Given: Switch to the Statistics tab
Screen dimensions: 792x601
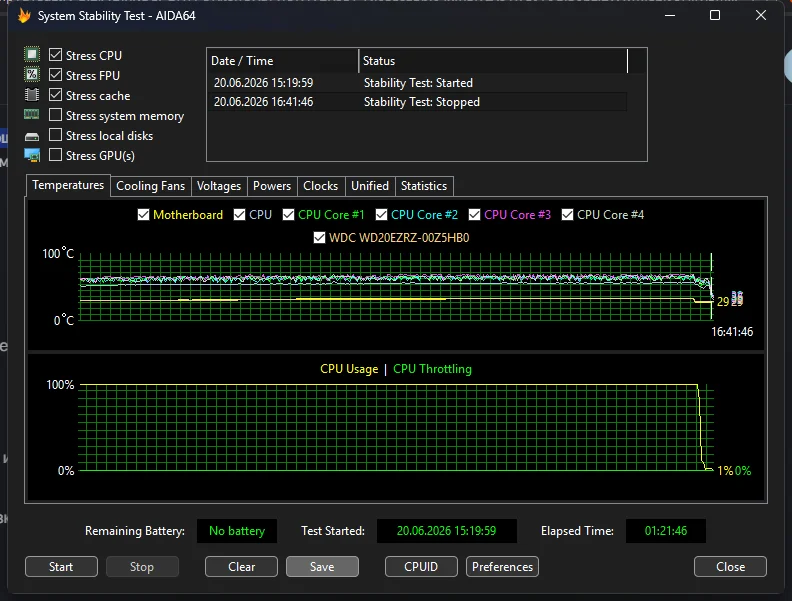Looking at the screenshot, I should click(424, 186).
